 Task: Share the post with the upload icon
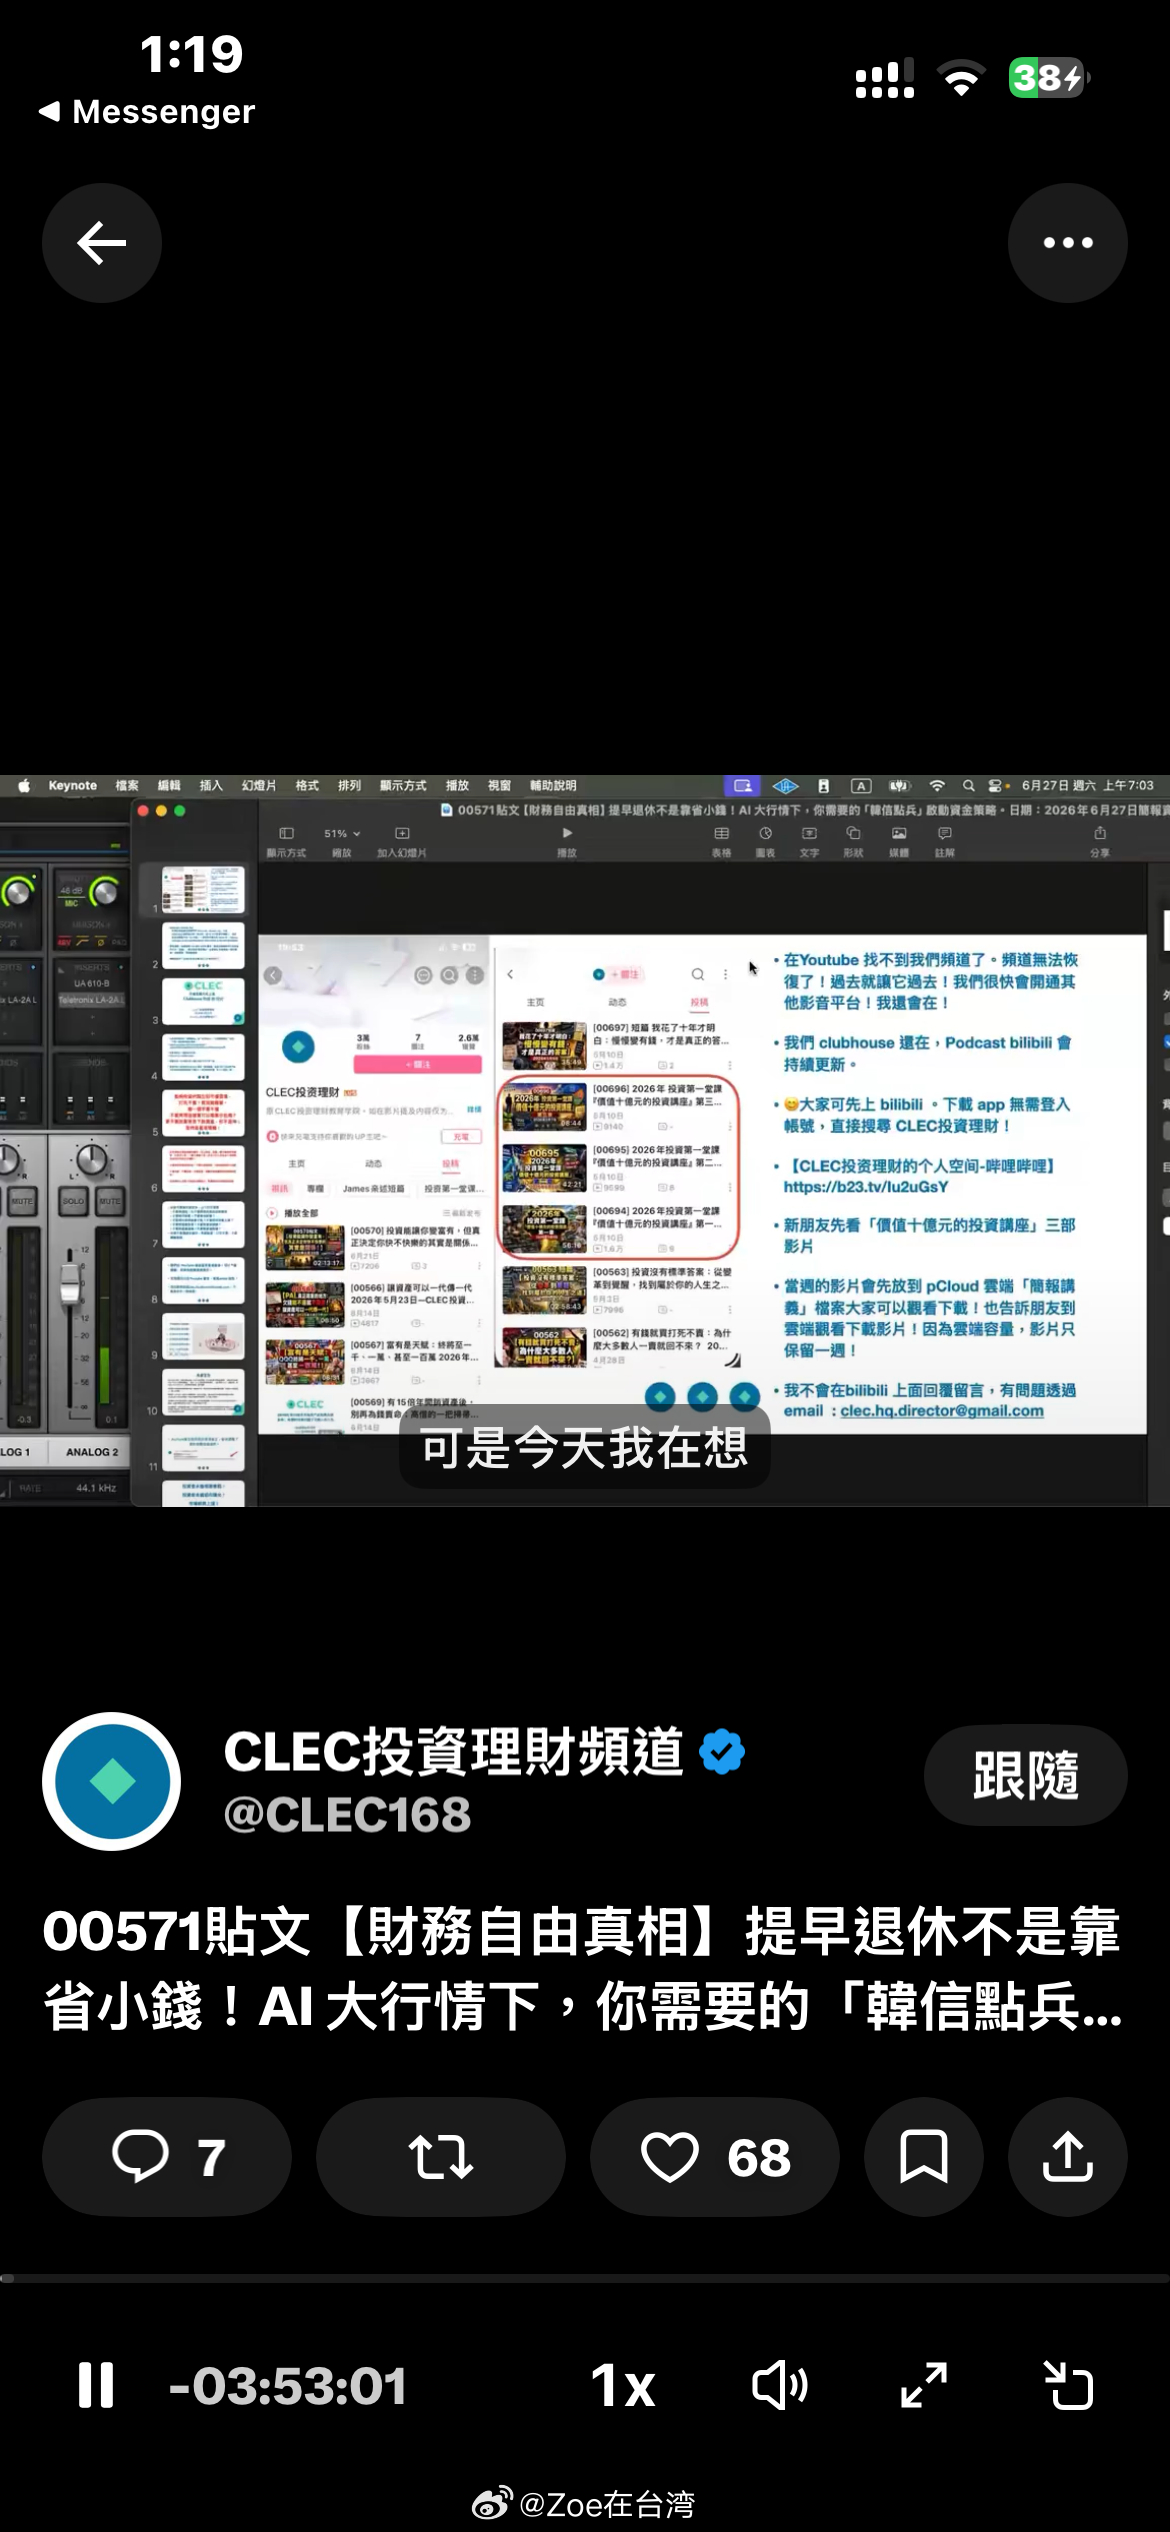(x=1068, y=2157)
